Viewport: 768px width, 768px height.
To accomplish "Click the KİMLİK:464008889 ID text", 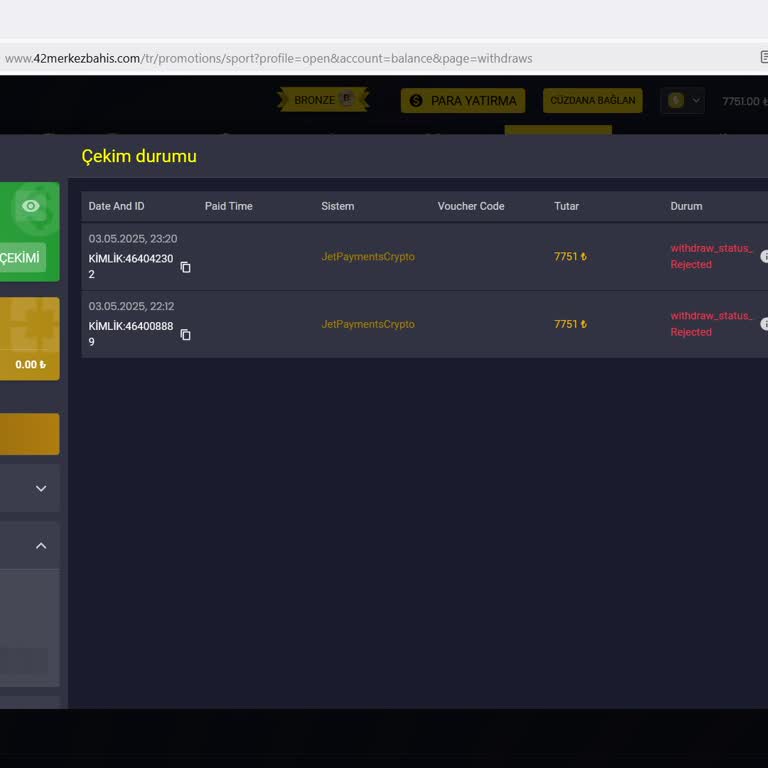I will (131, 334).
